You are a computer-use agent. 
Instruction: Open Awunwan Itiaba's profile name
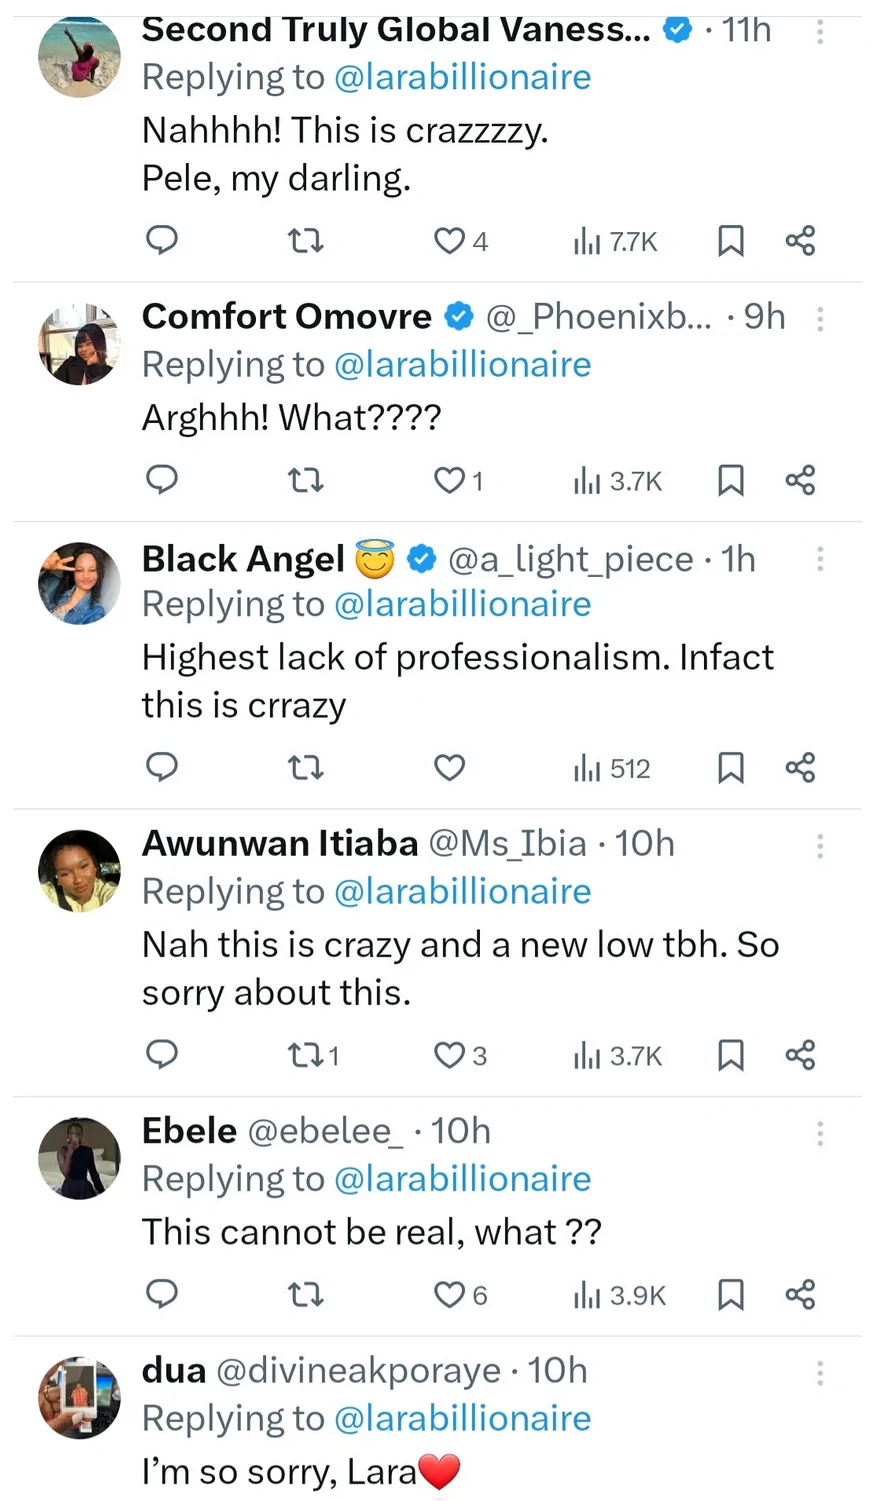point(279,844)
